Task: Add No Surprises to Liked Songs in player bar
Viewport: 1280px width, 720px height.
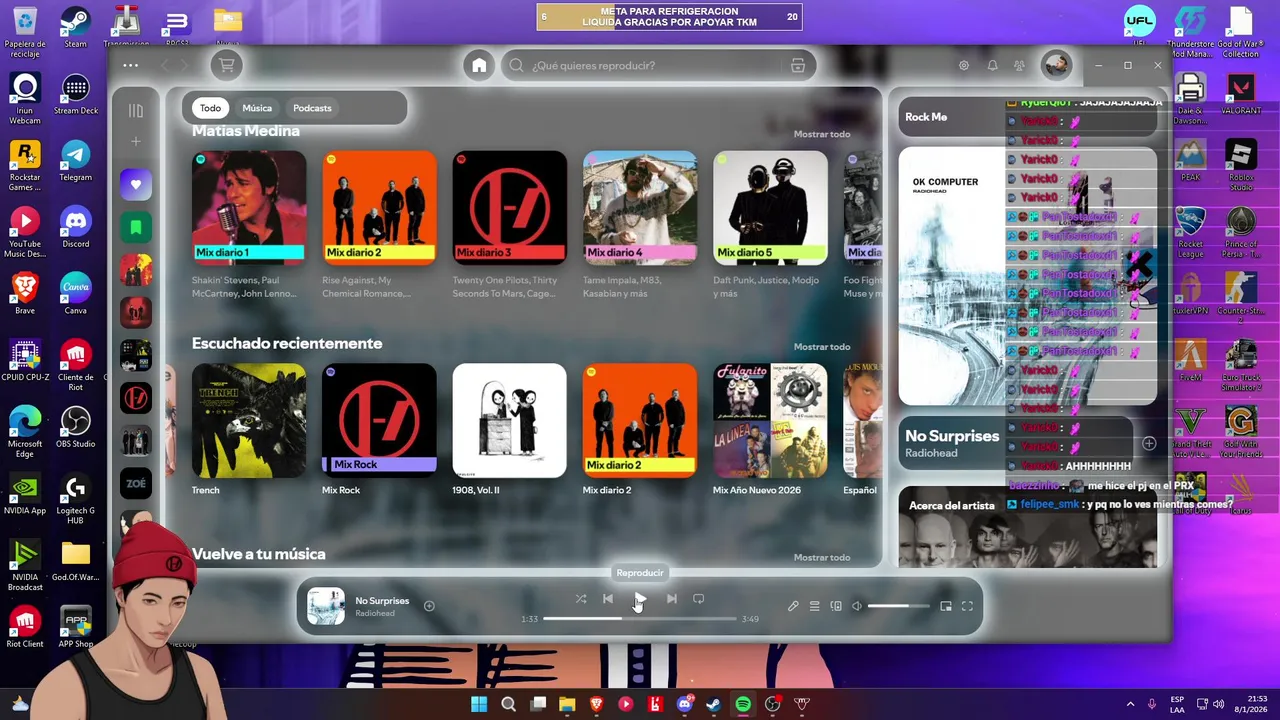Action: coord(429,606)
